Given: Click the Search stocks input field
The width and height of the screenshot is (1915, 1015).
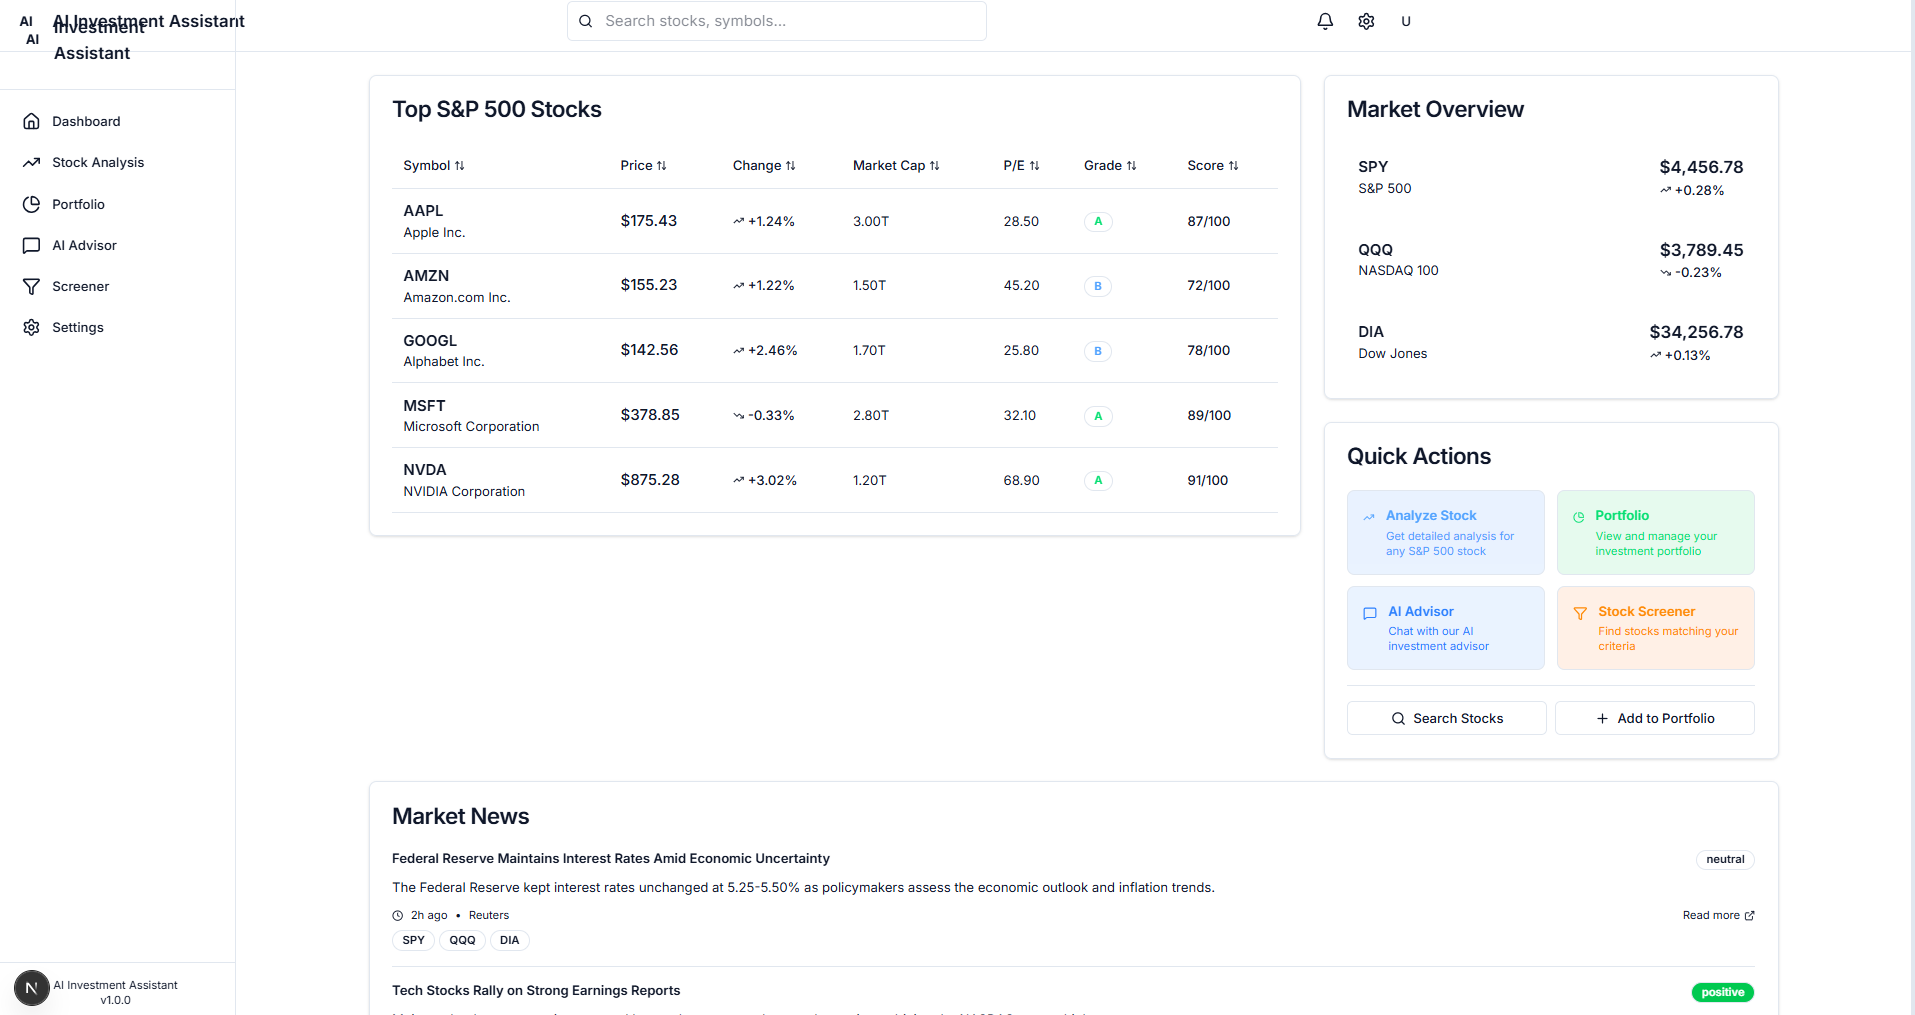Looking at the screenshot, I should click(x=777, y=21).
